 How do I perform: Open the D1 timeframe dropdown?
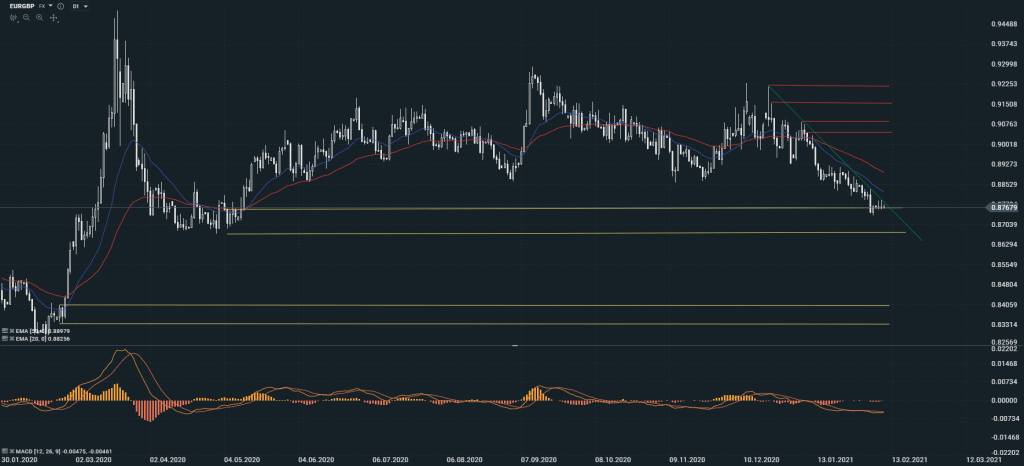point(80,6)
